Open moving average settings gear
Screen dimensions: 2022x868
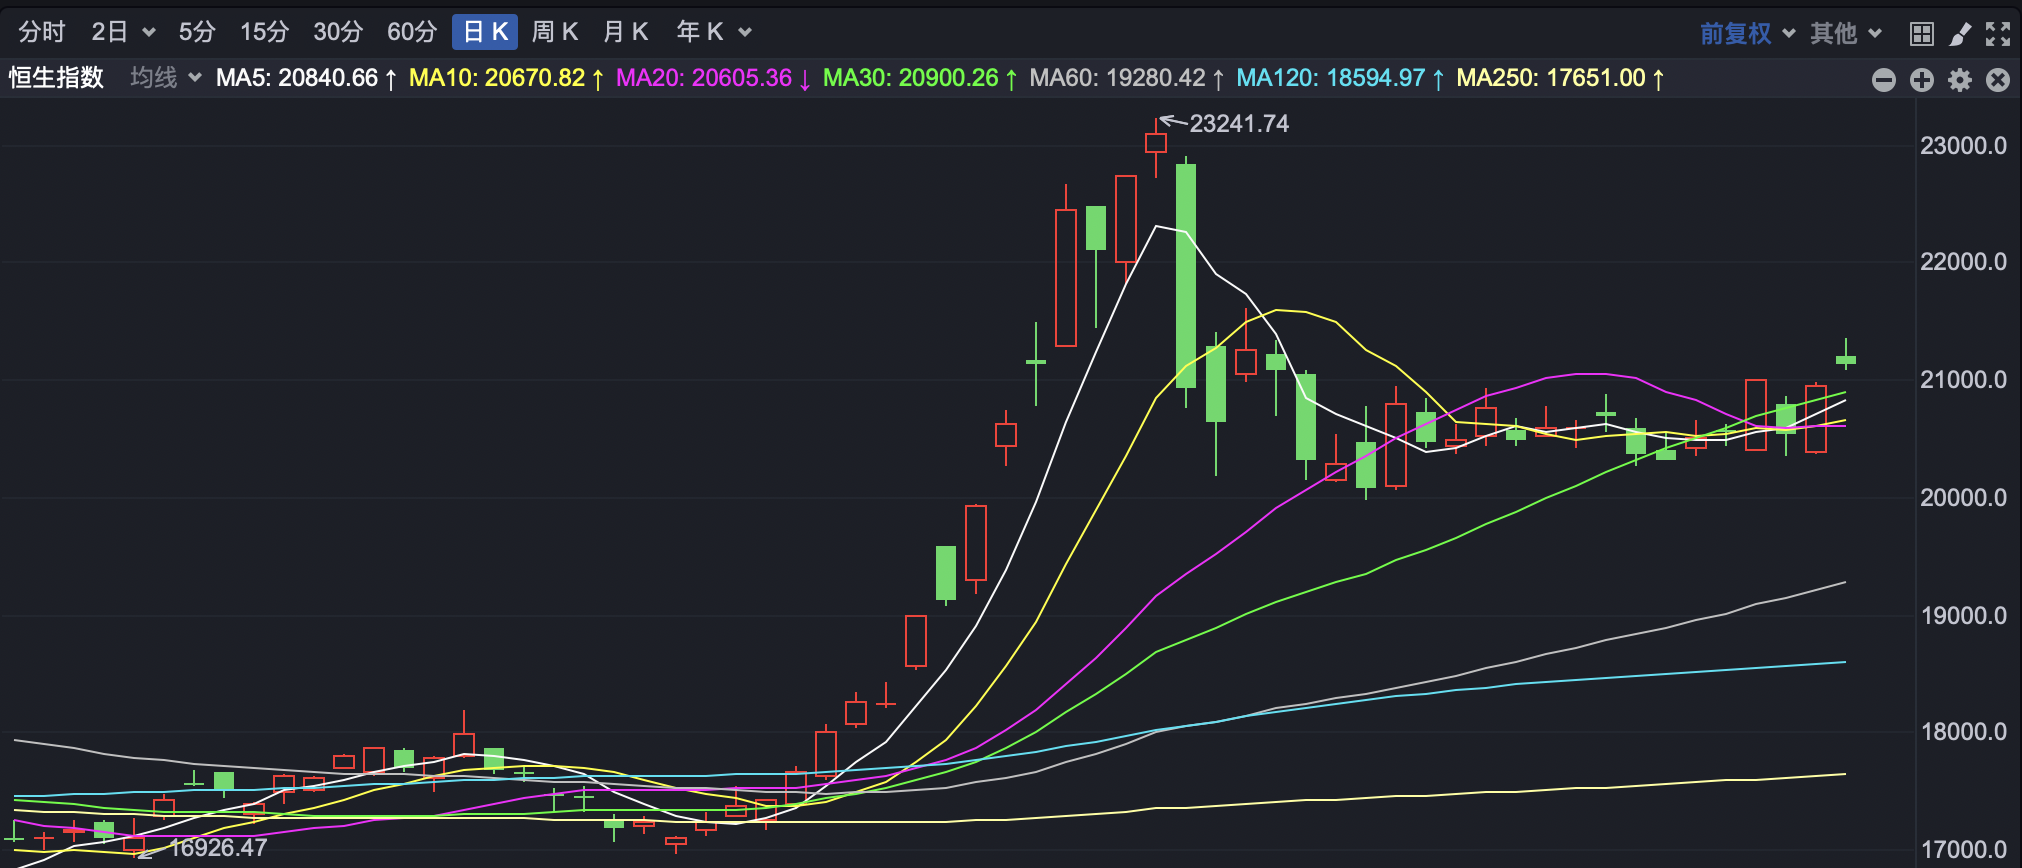tap(1960, 80)
